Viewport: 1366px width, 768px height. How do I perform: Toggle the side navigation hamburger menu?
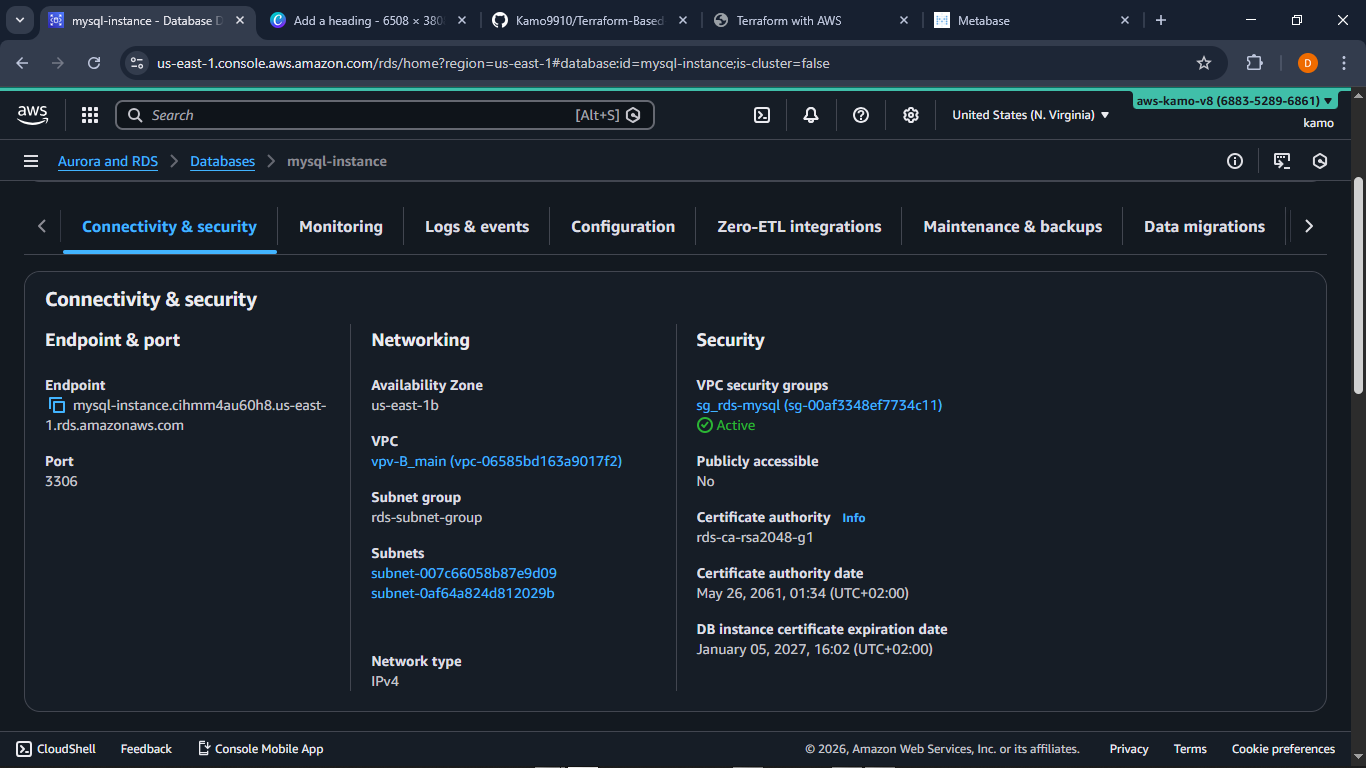click(31, 161)
